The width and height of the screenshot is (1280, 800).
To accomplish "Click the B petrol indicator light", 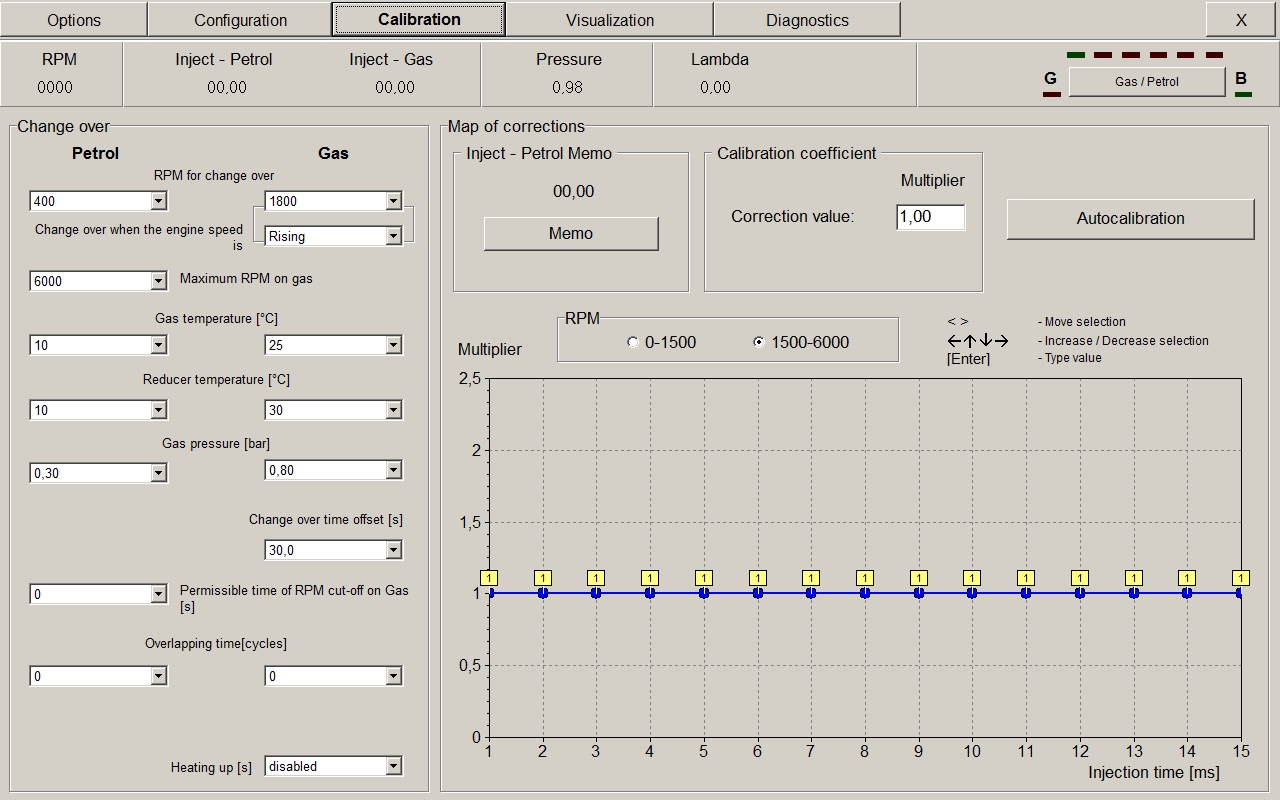I will click(x=1243, y=95).
